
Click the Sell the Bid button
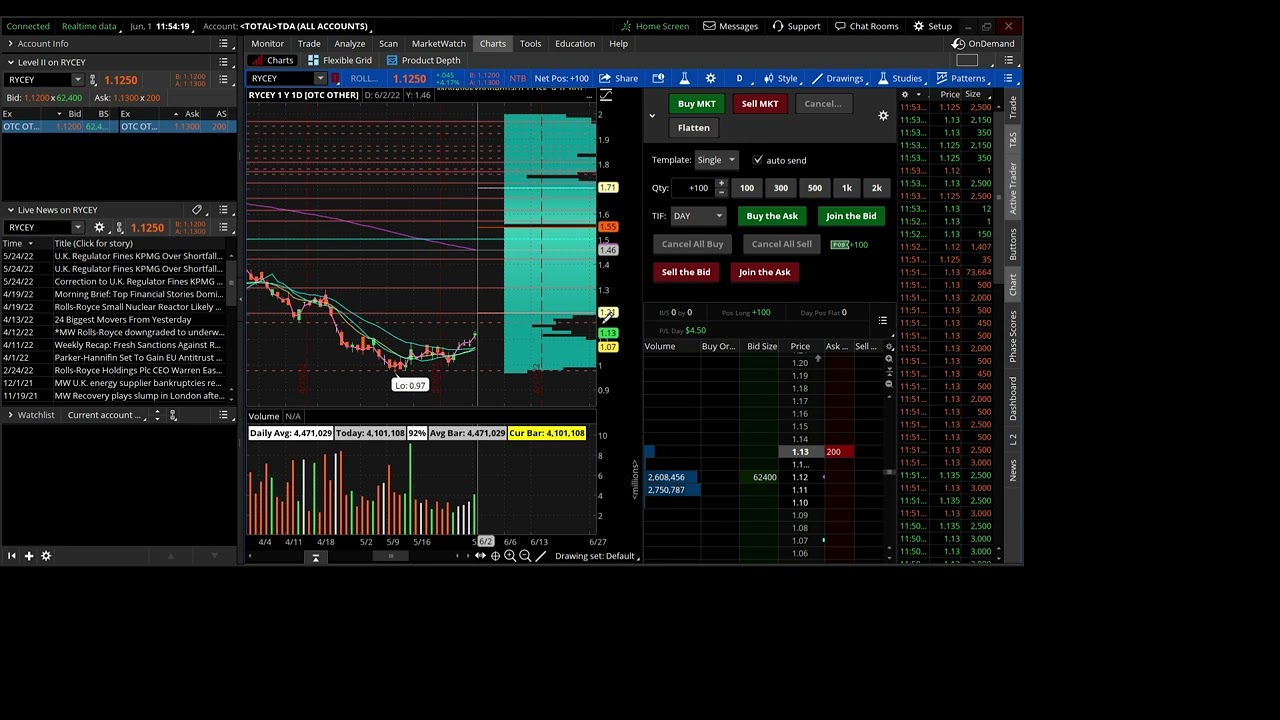point(686,272)
